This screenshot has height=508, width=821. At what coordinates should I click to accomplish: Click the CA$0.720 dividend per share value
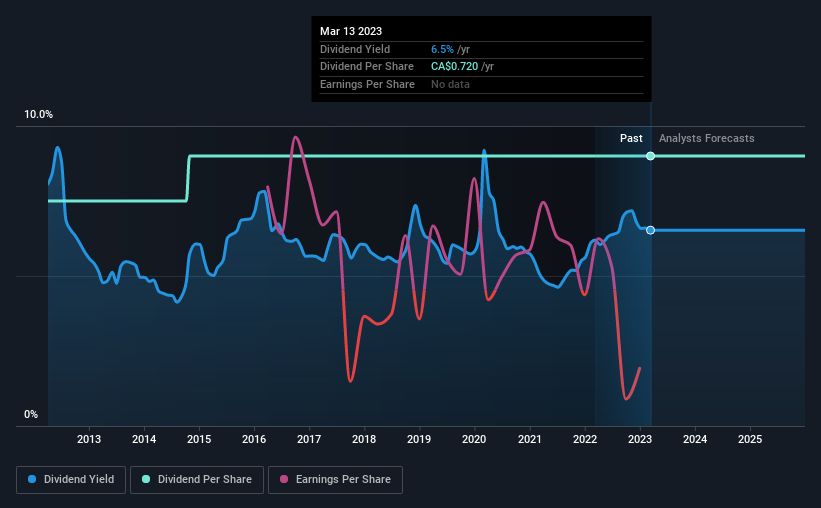click(454, 67)
